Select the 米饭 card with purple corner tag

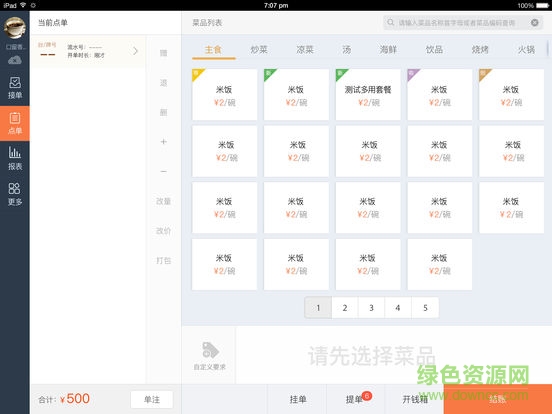point(440,94)
